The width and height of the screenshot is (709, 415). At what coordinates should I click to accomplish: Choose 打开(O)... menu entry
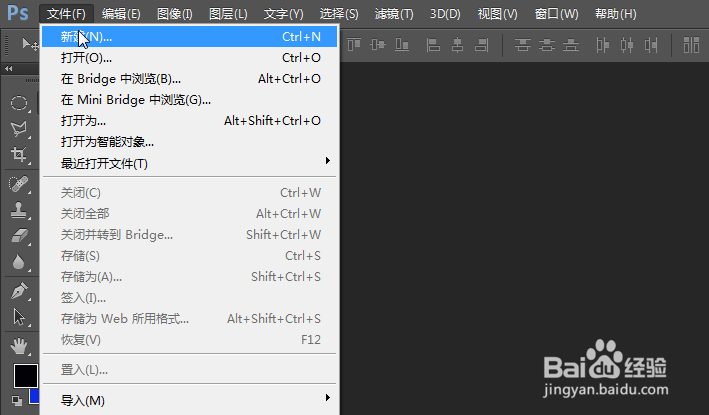[x=189, y=57]
